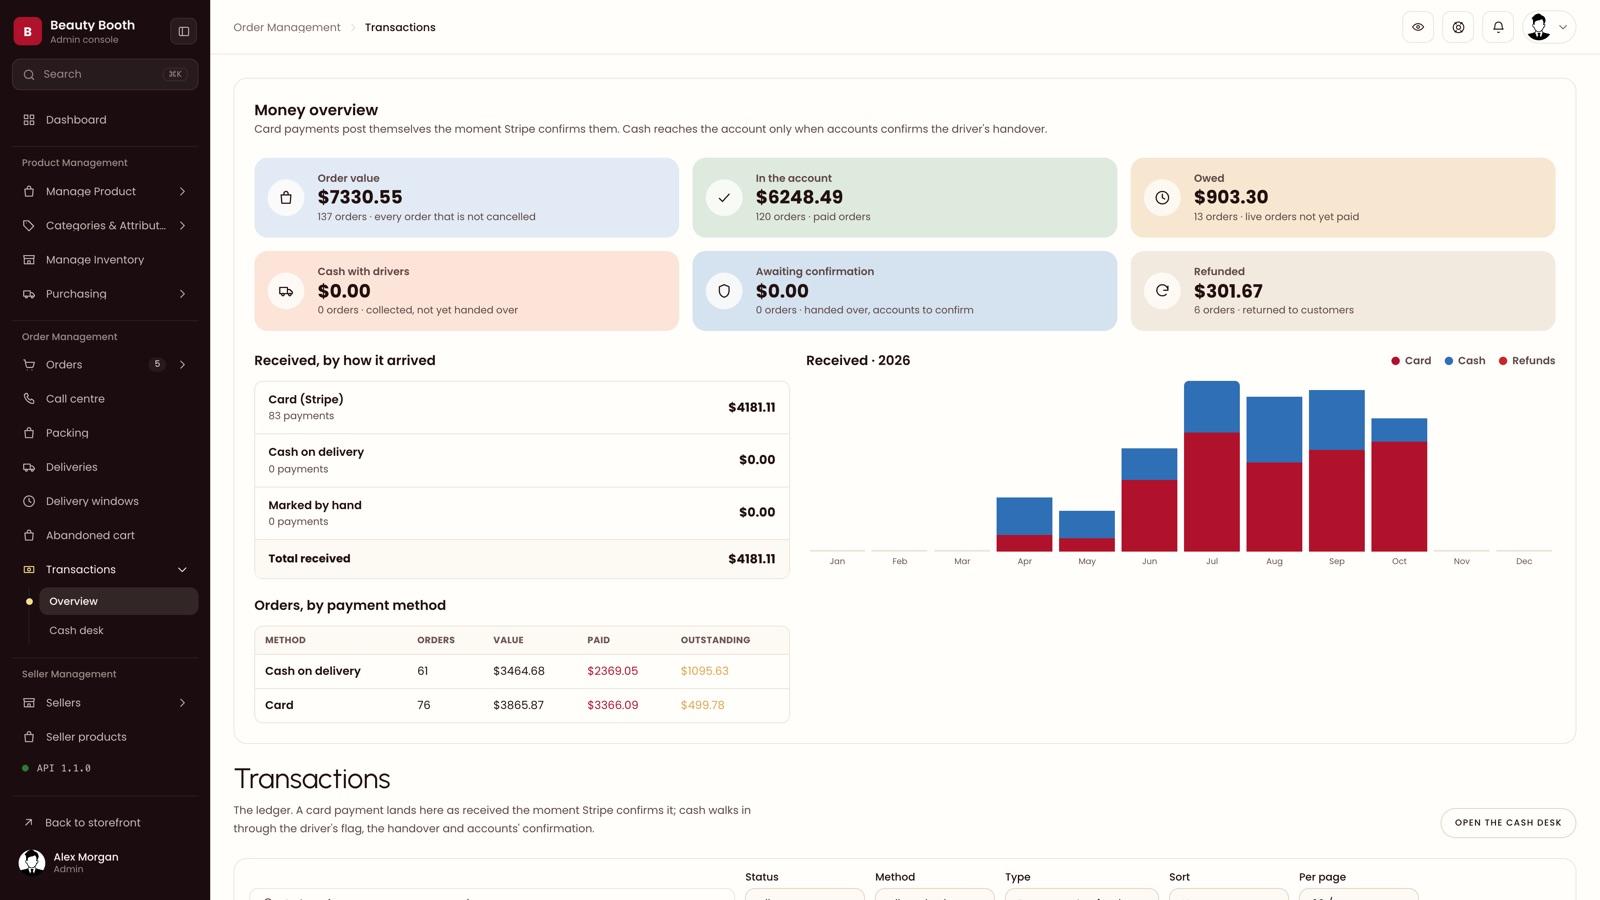Image resolution: width=1600 pixels, height=900 pixels.
Task: Expand the Purchasing submenu chevron
Action: click(182, 294)
